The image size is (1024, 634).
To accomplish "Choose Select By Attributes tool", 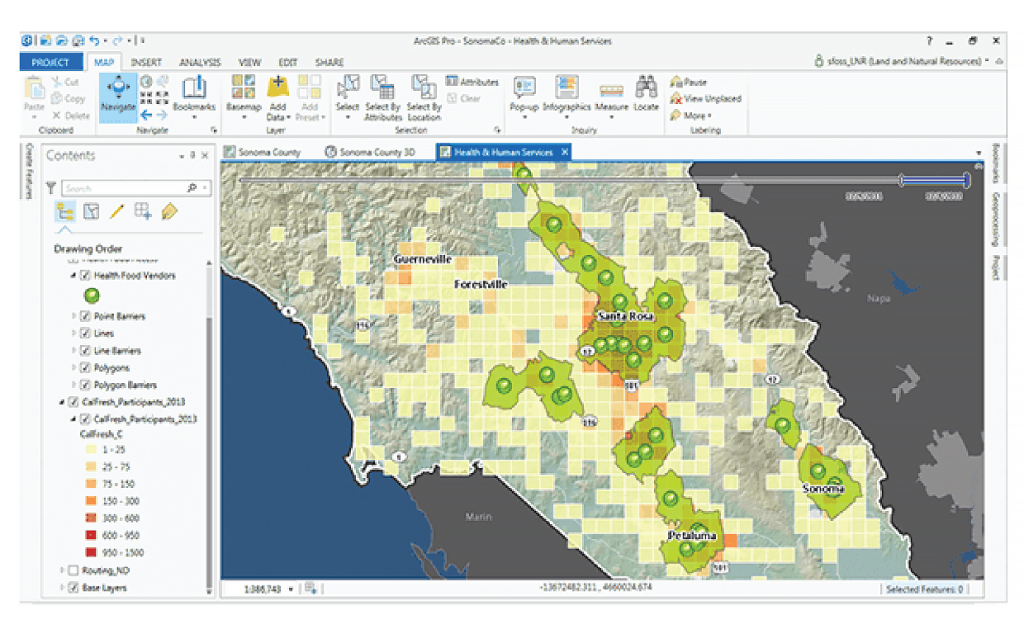I will (x=383, y=96).
